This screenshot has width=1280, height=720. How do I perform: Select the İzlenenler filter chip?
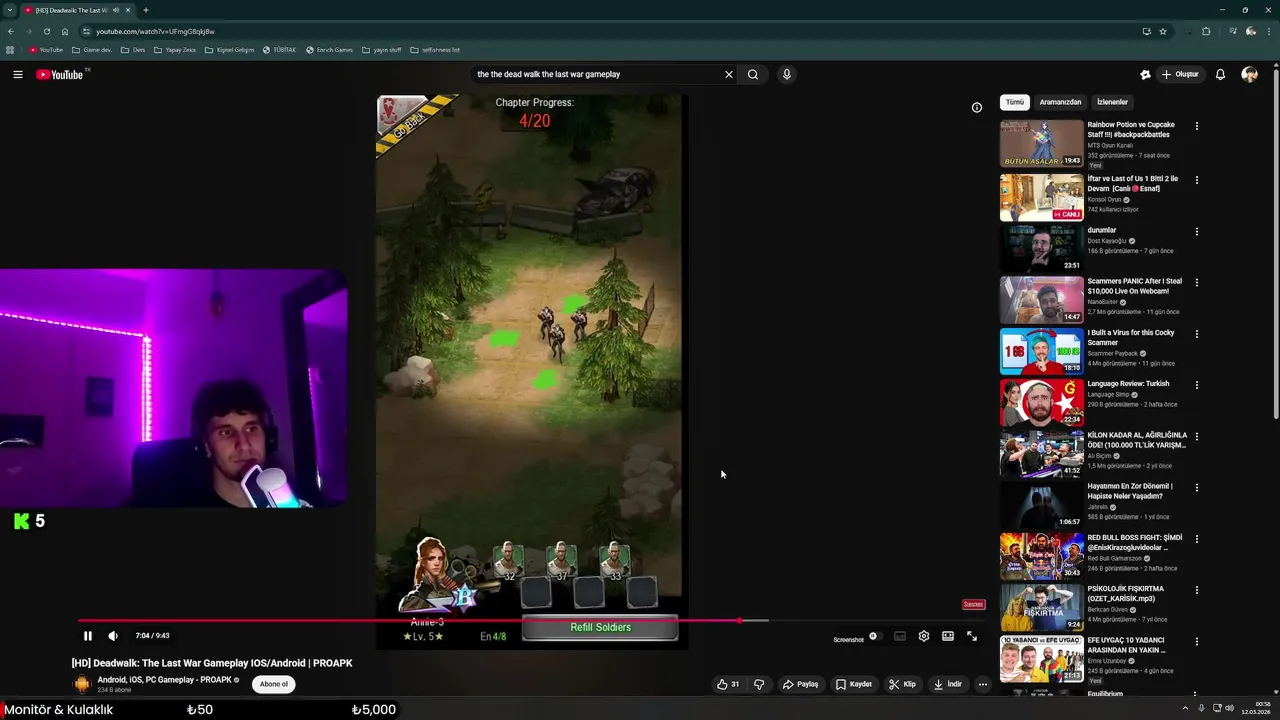tap(1112, 102)
